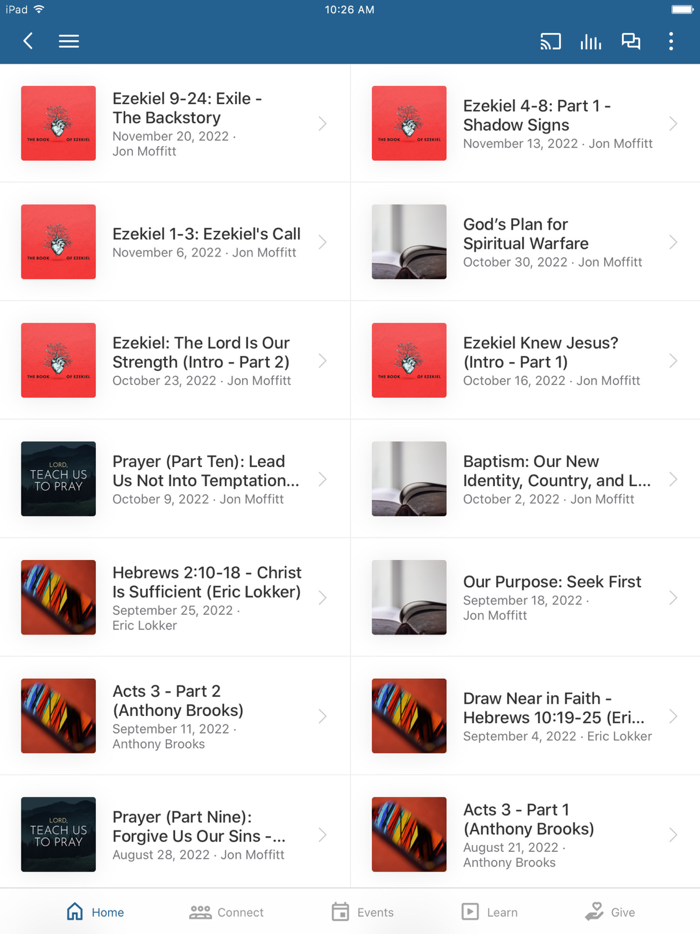Click the Give hand-heart icon
The width and height of the screenshot is (700, 934).
pyautogui.click(x=594, y=911)
